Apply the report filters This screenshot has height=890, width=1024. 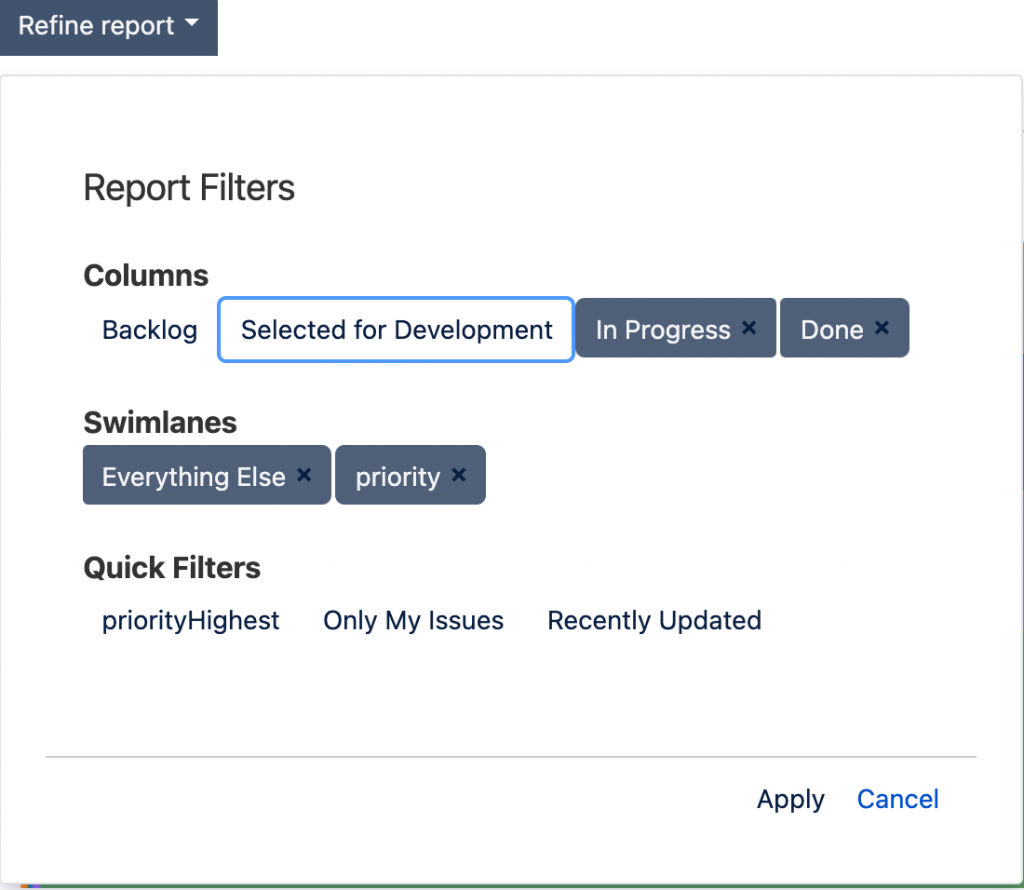point(790,799)
